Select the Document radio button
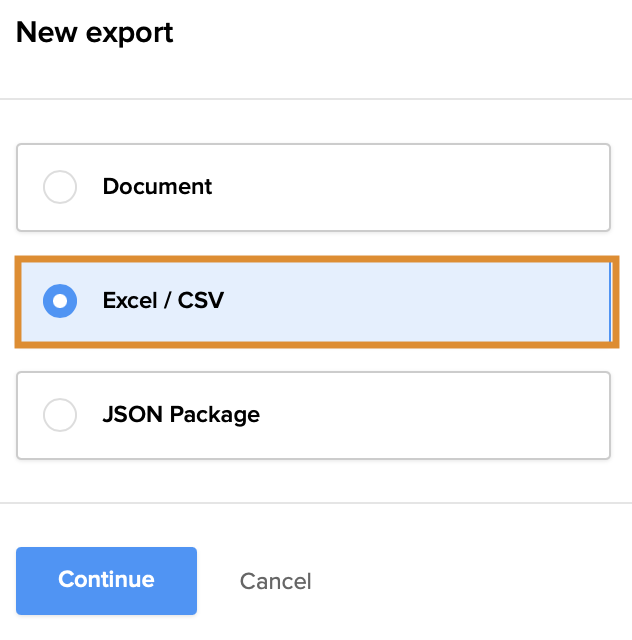The height and width of the screenshot is (640, 632). click(x=60, y=187)
